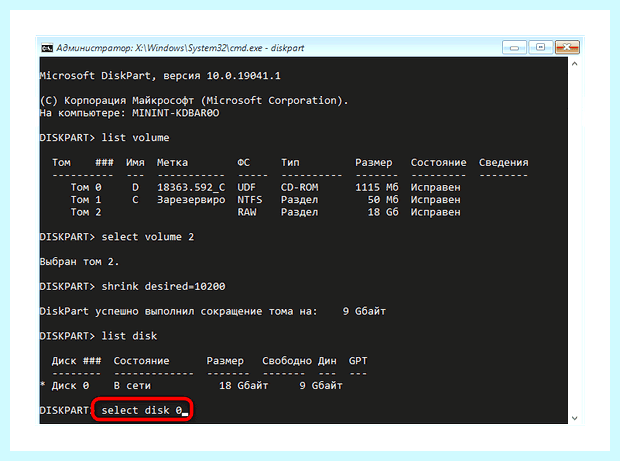Click the 'DiskPart успешно выполнил сокращение тома' message
620x461 pixels.
[179, 311]
